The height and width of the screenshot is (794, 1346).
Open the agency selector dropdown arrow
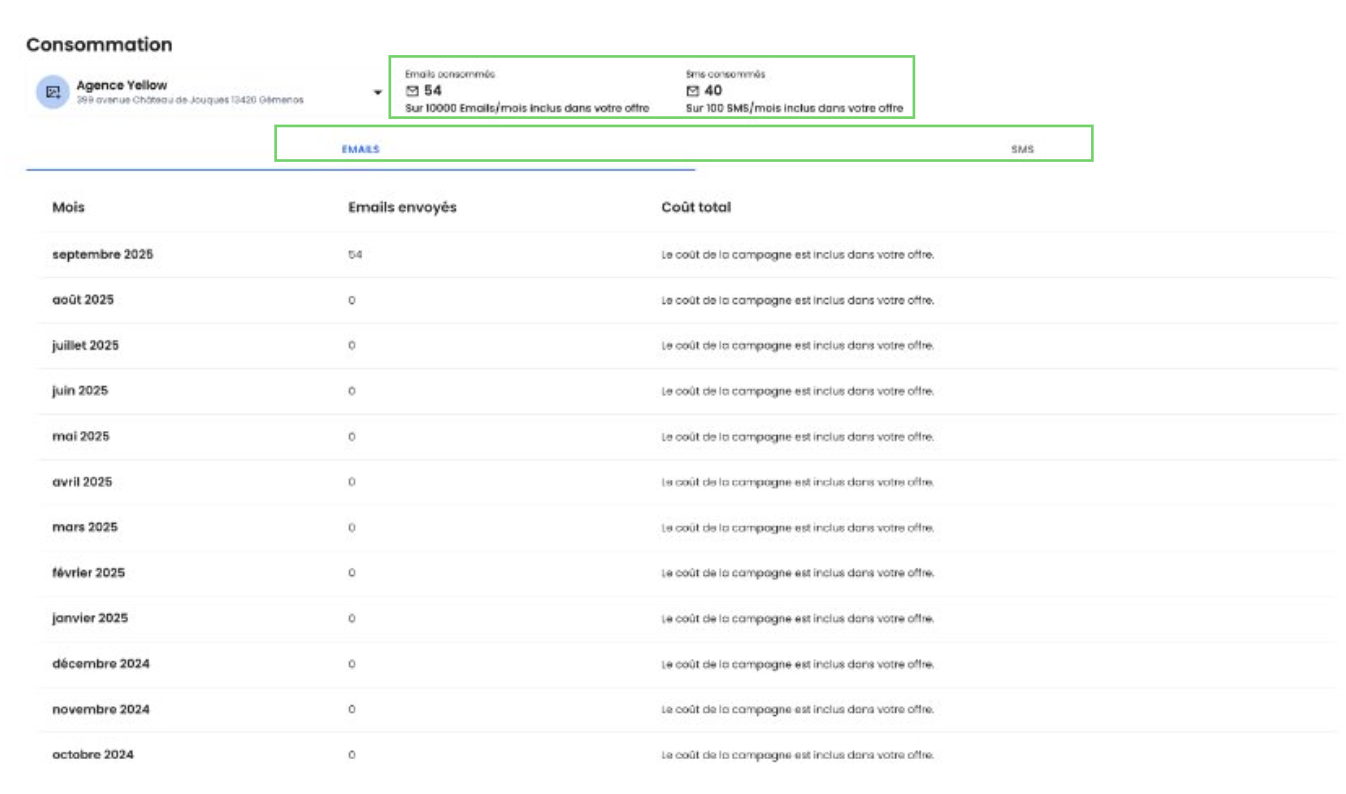[378, 92]
